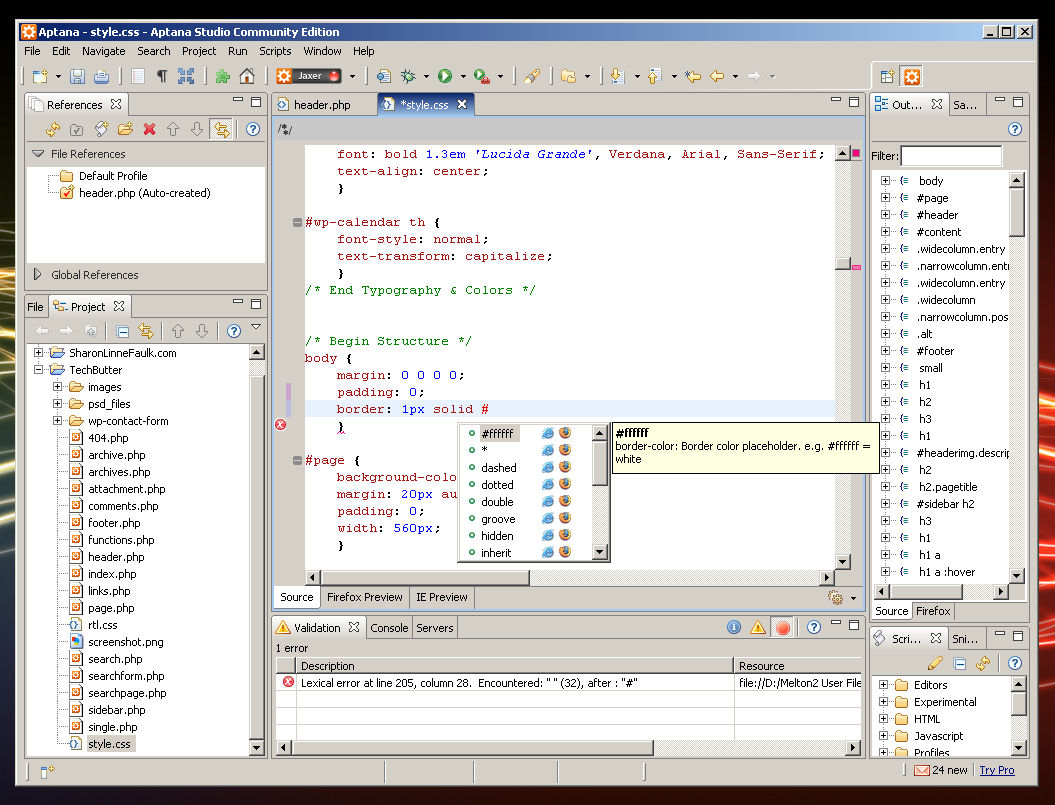
Task: Toggle the warnings filter in Validation view
Action: click(x=758, y=628)
